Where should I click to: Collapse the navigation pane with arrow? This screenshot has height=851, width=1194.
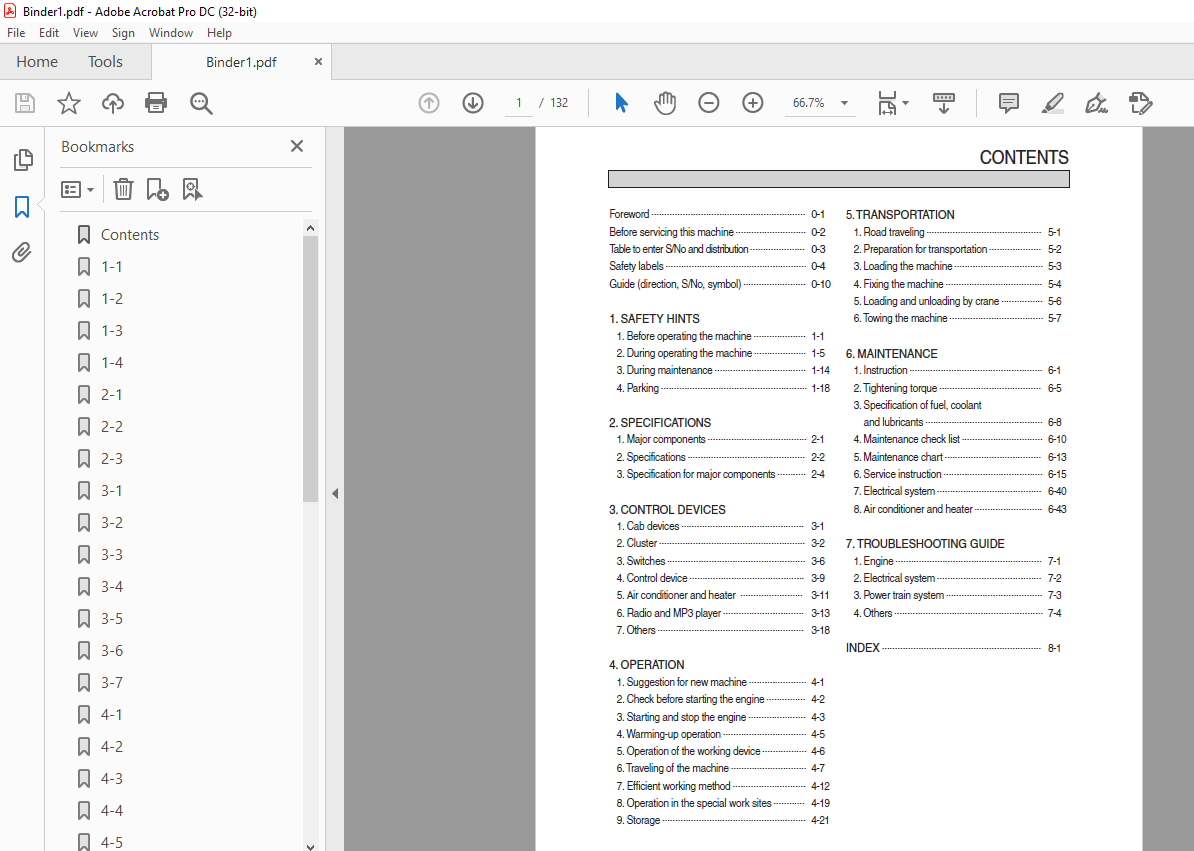pyautogui.click(x=335, y=493)
